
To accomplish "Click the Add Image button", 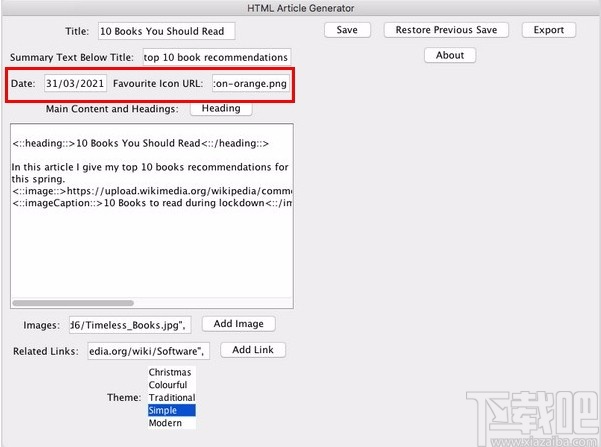I will click(238, 324).
